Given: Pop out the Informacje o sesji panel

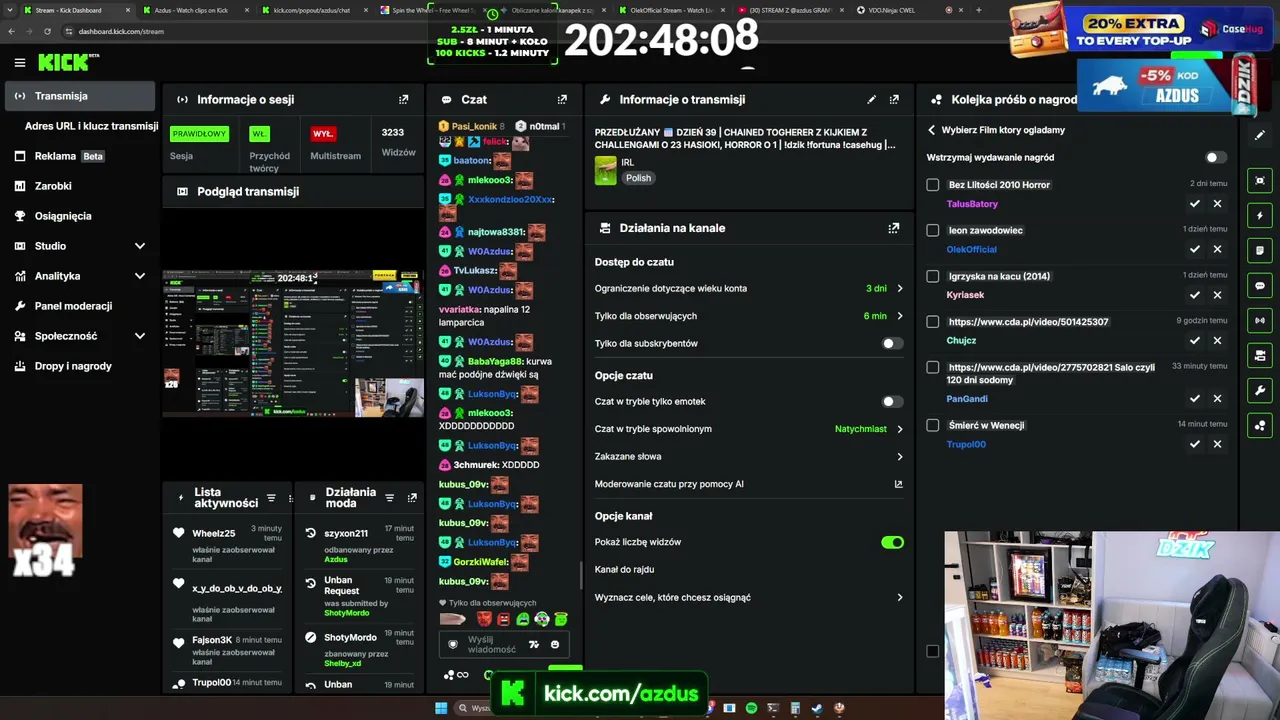Looking at the screenshot, I should (x=404, y=100).
